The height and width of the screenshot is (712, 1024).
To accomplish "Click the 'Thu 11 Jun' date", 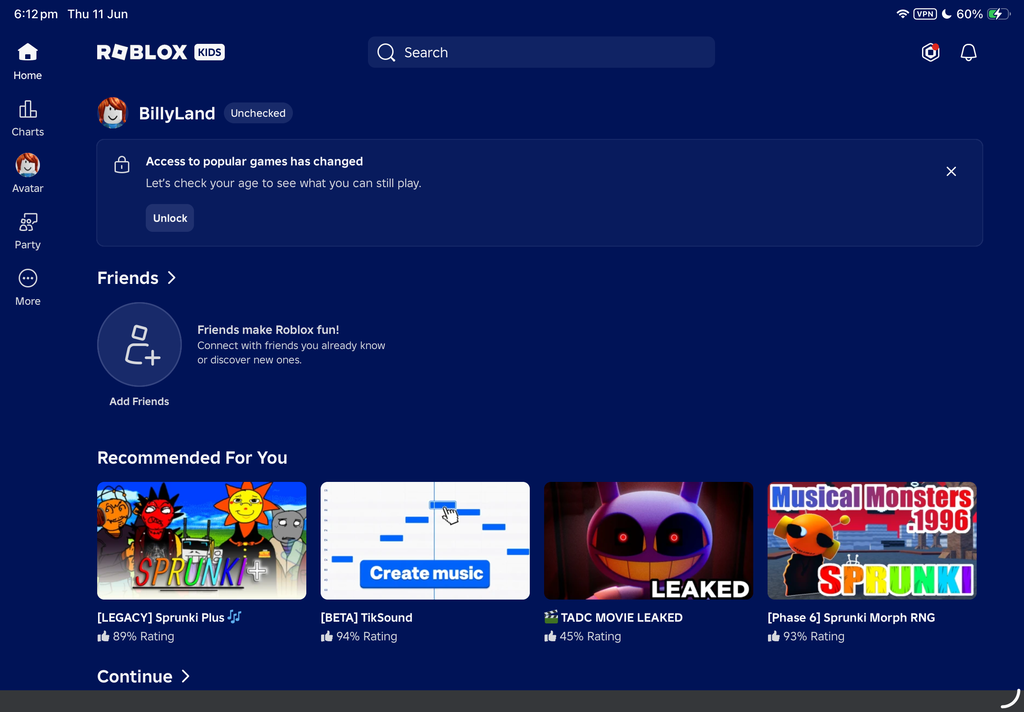I will coord(97,14).
